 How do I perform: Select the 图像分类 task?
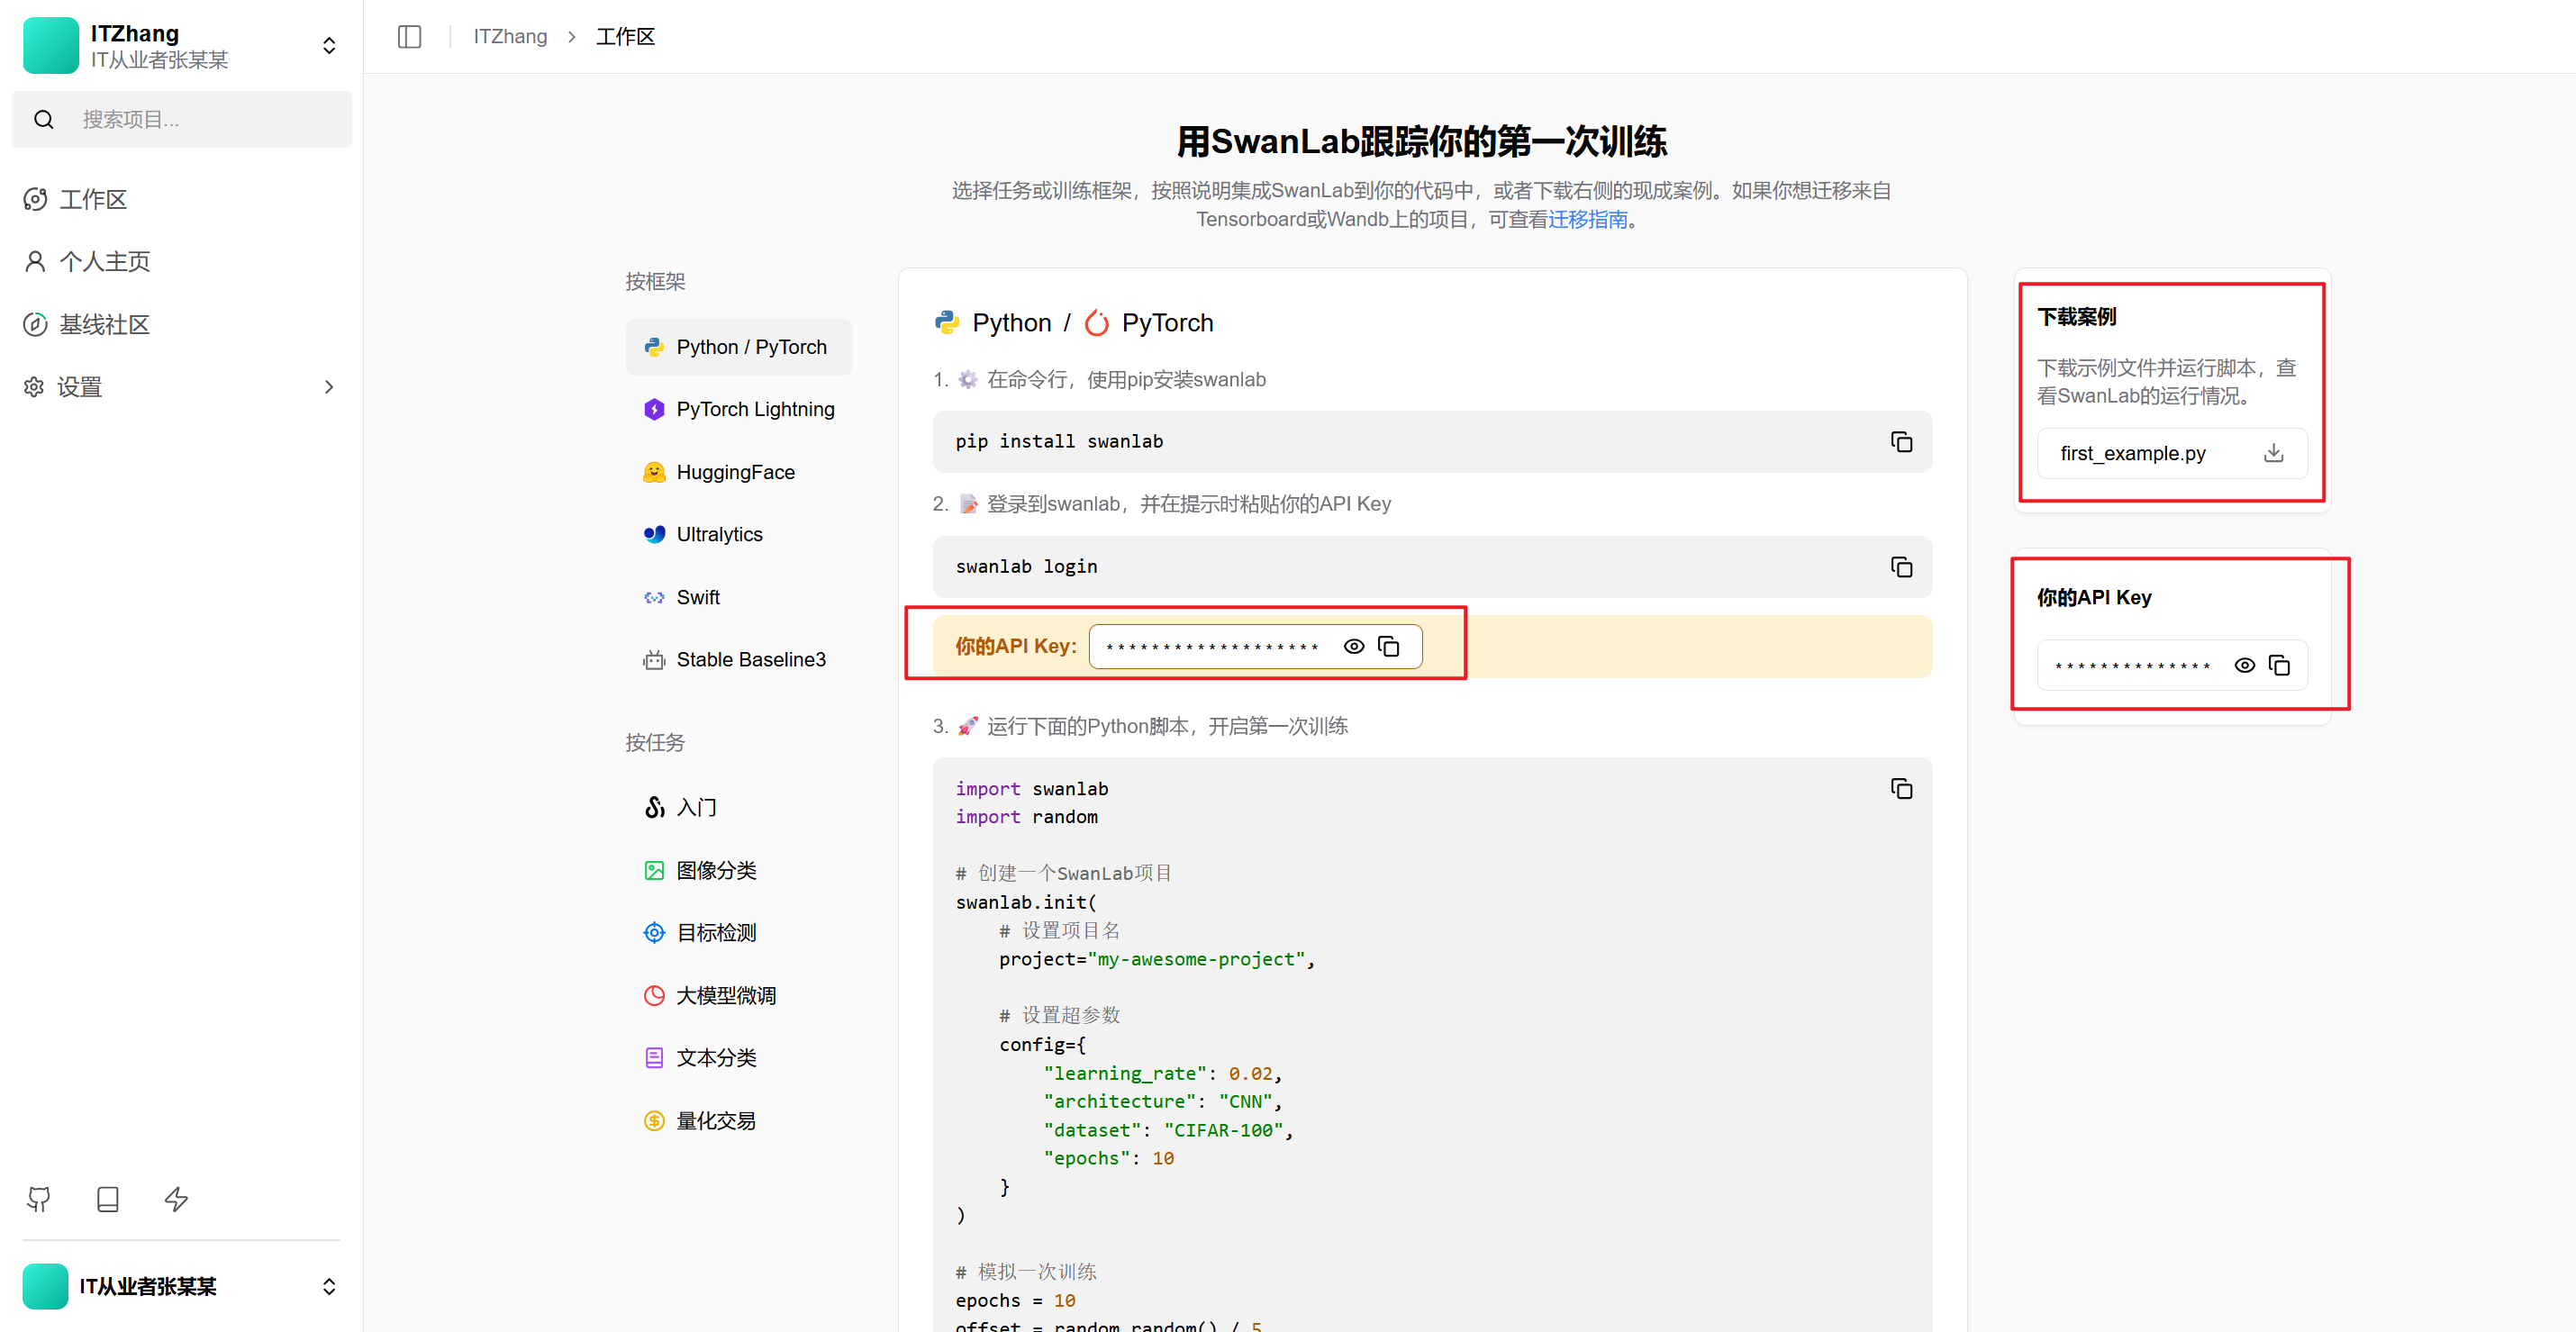[738, 870]
